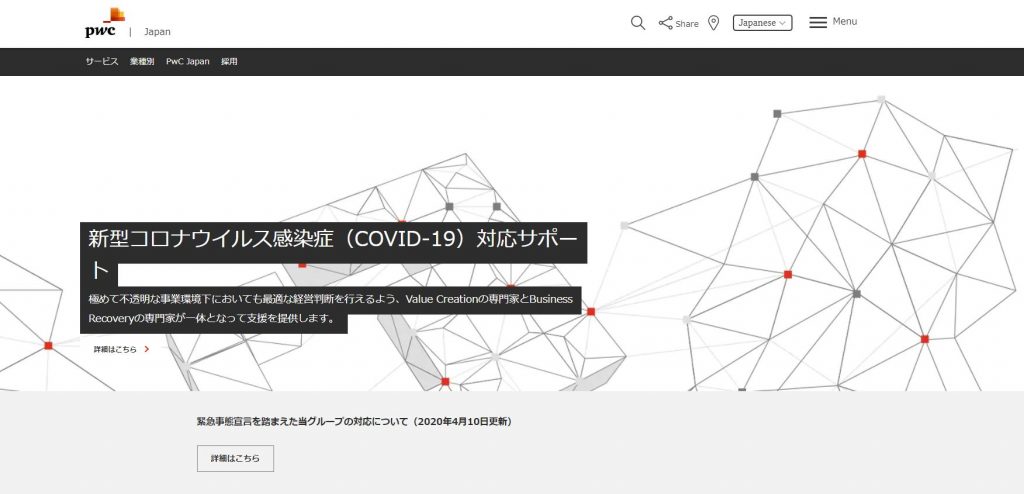Click the Japan territory label
Image resolution: width=1024 pixels, height=494 pixels.
point(157,31)
